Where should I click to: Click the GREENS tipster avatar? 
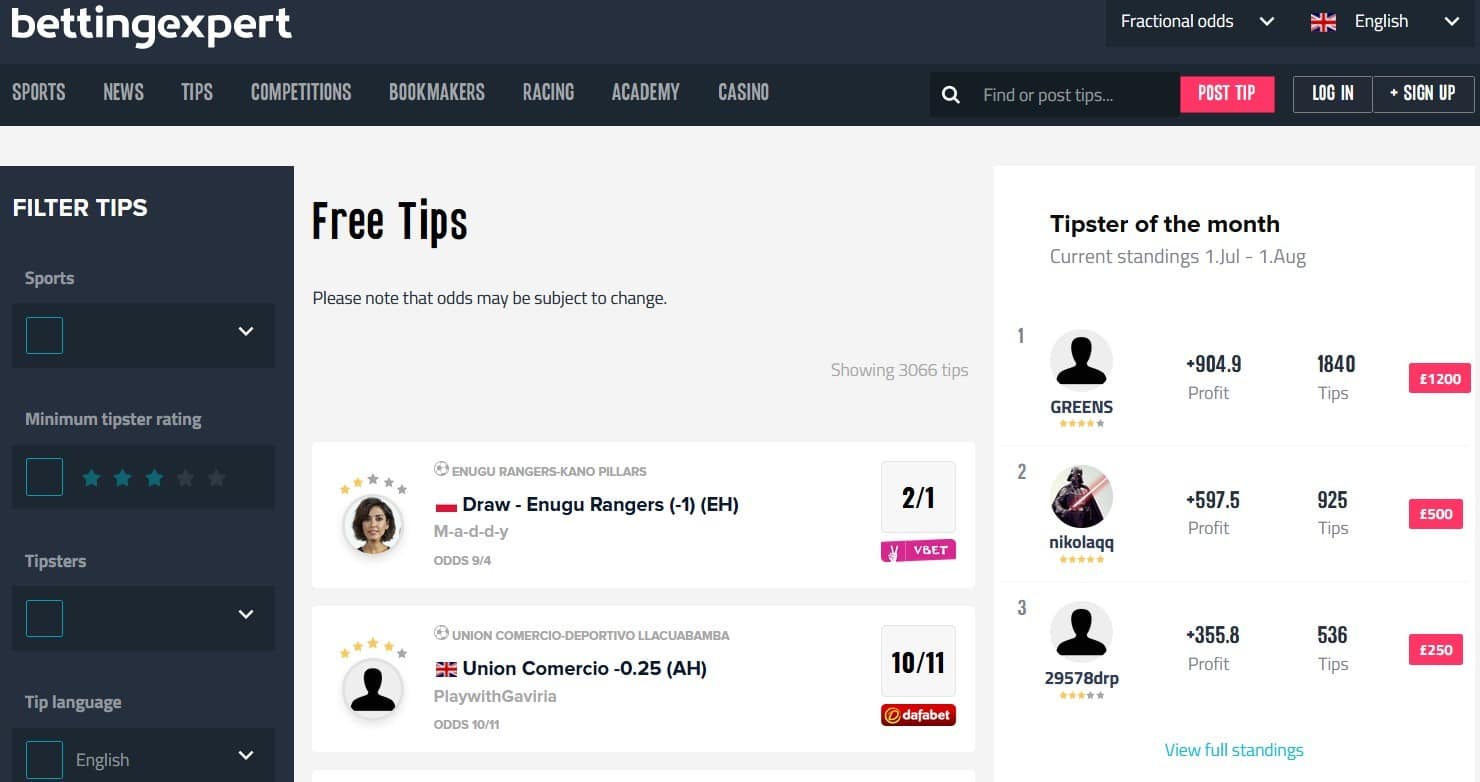1081,360
